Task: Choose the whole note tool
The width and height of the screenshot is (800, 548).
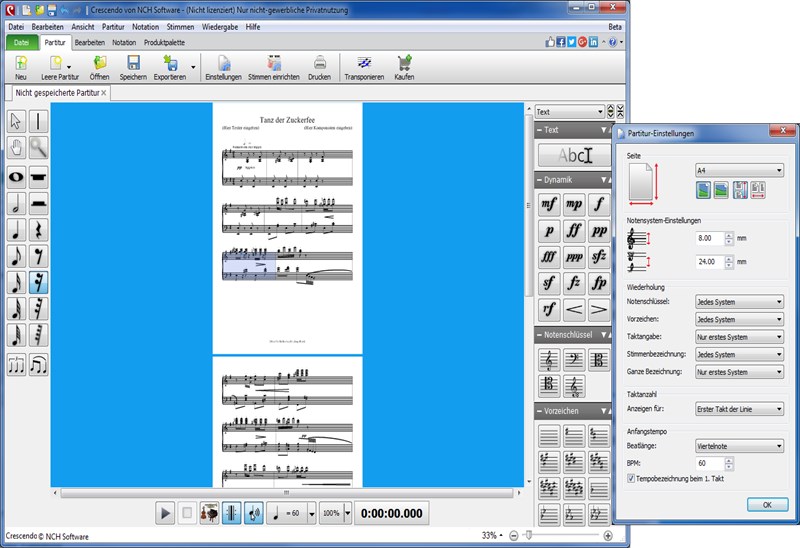Action: pyautogui.click(x=16, y=177)
